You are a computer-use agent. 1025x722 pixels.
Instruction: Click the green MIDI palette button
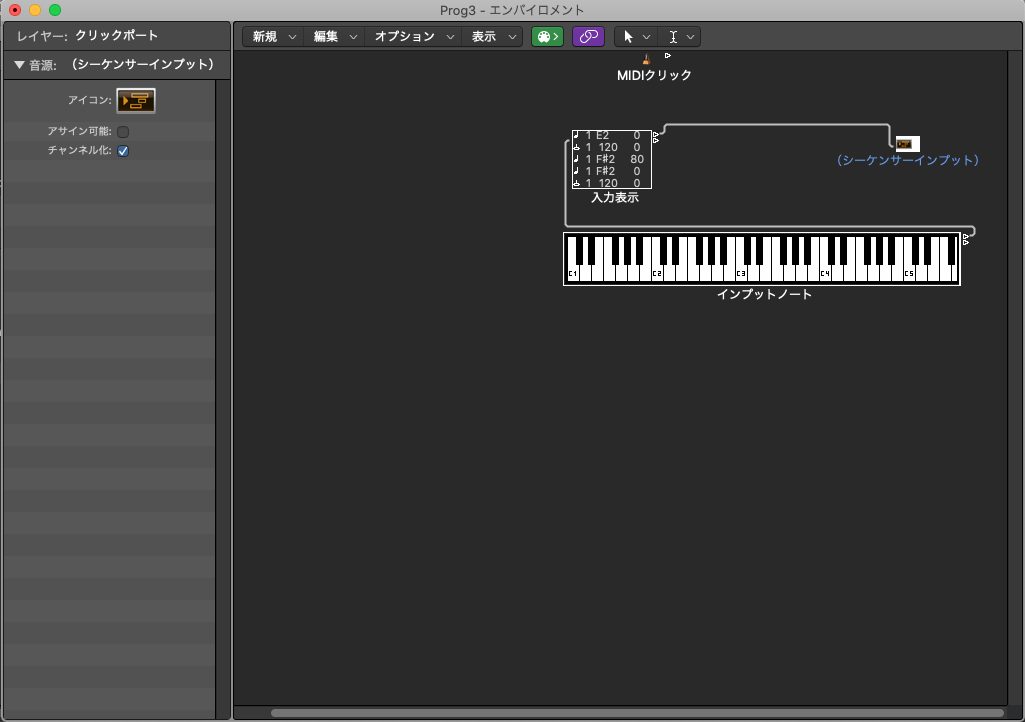pyautogui.click(x=546, y=36)
